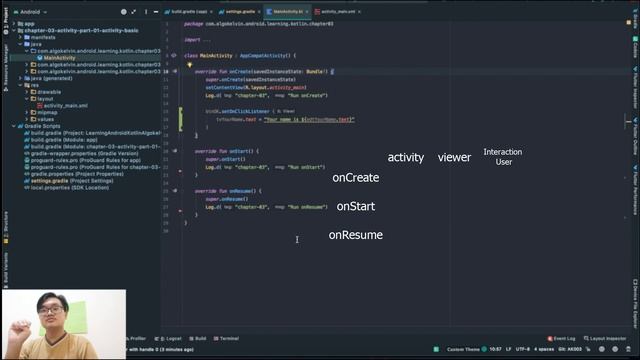Open the Project tool window side tab

coord(6,20)
